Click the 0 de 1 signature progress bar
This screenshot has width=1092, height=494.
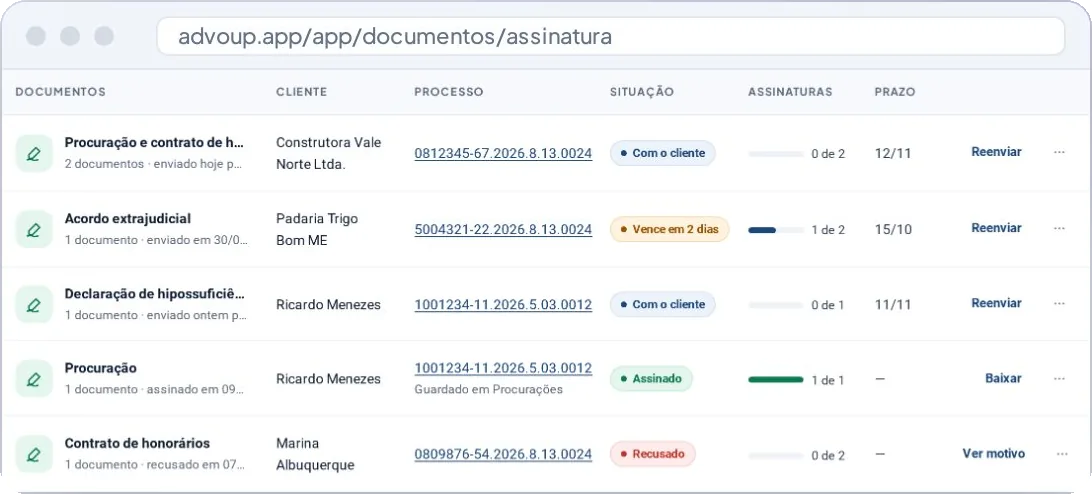tap(776, 305)
